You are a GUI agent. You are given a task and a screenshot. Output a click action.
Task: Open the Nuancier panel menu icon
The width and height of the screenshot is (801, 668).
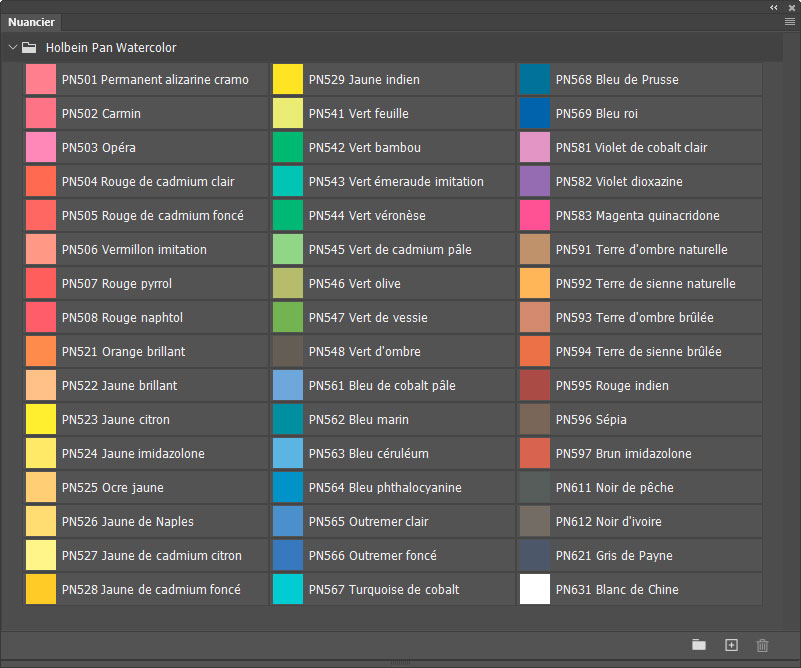pyautogui.click(x=789, y=21)
